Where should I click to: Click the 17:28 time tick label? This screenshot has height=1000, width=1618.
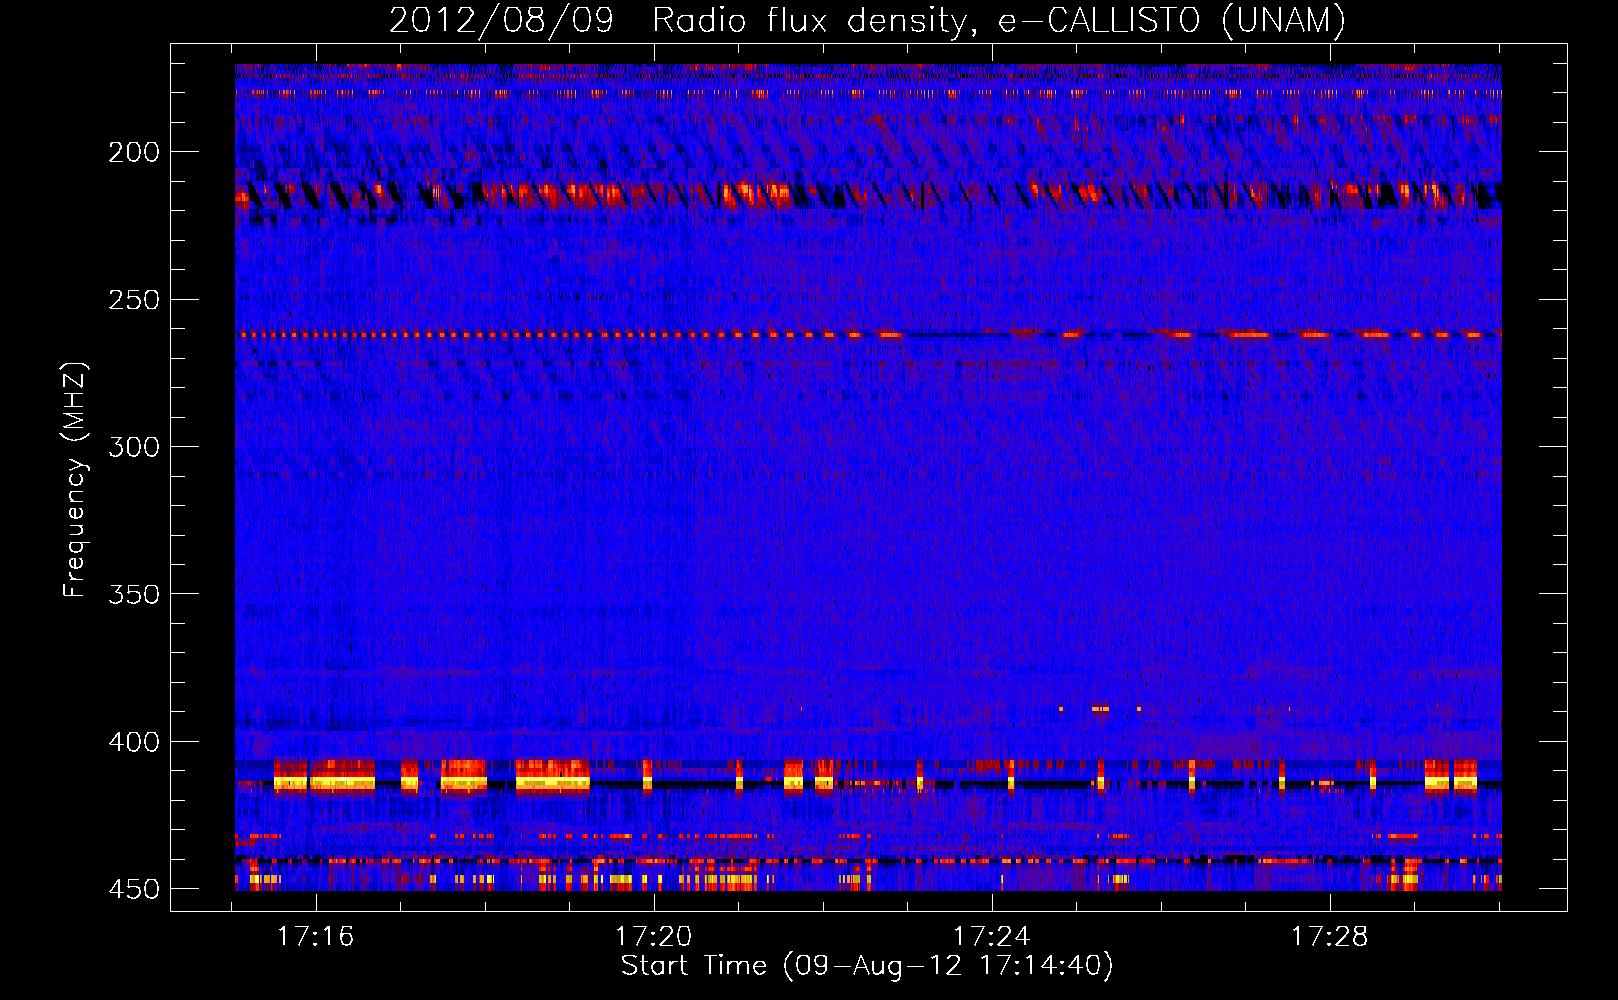point(1330,937)
